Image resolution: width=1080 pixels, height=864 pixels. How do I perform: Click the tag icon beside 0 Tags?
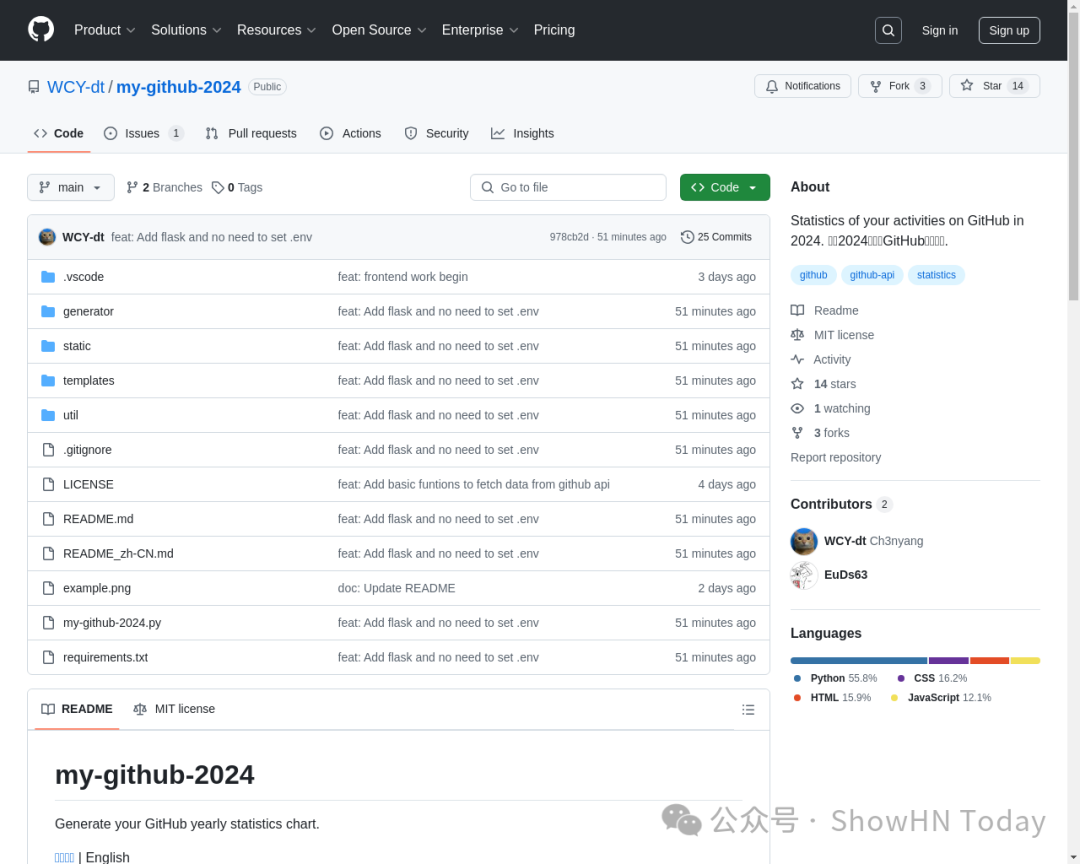(x=218, y=187)
